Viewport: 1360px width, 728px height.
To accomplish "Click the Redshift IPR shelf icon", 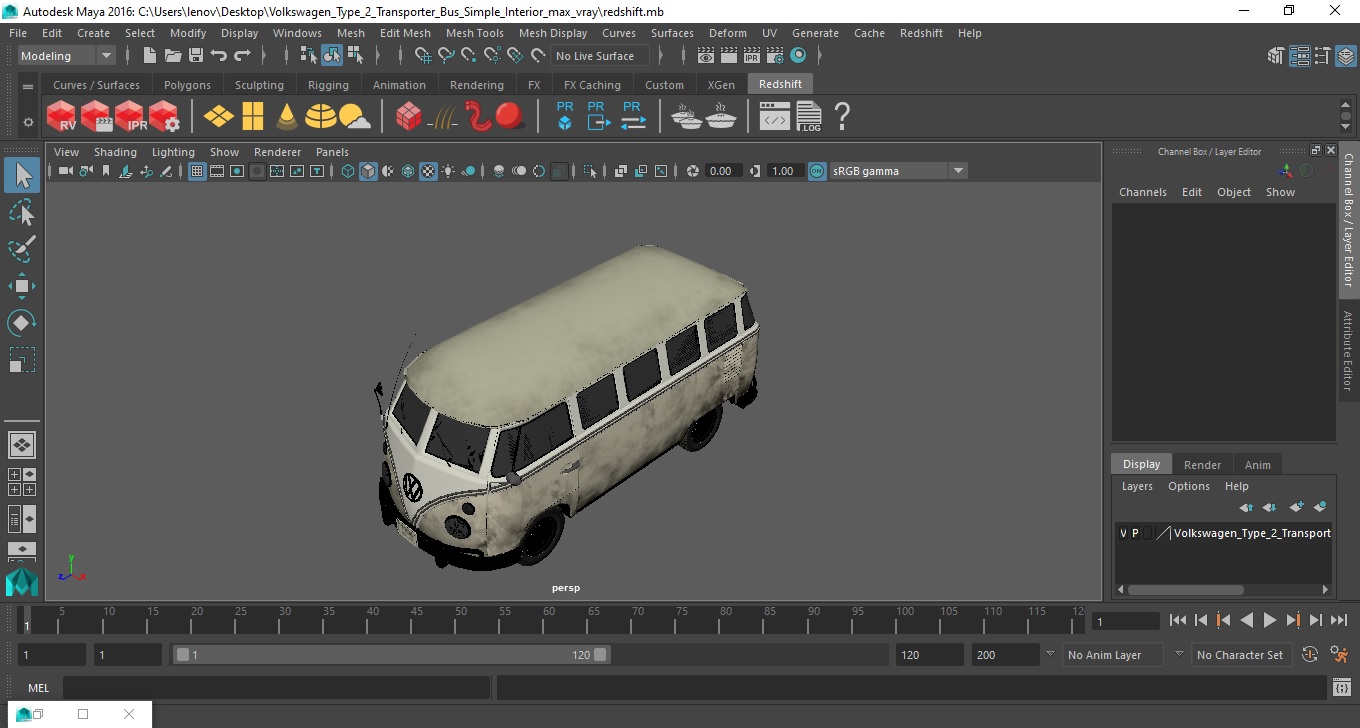I will tap(131, 116).
